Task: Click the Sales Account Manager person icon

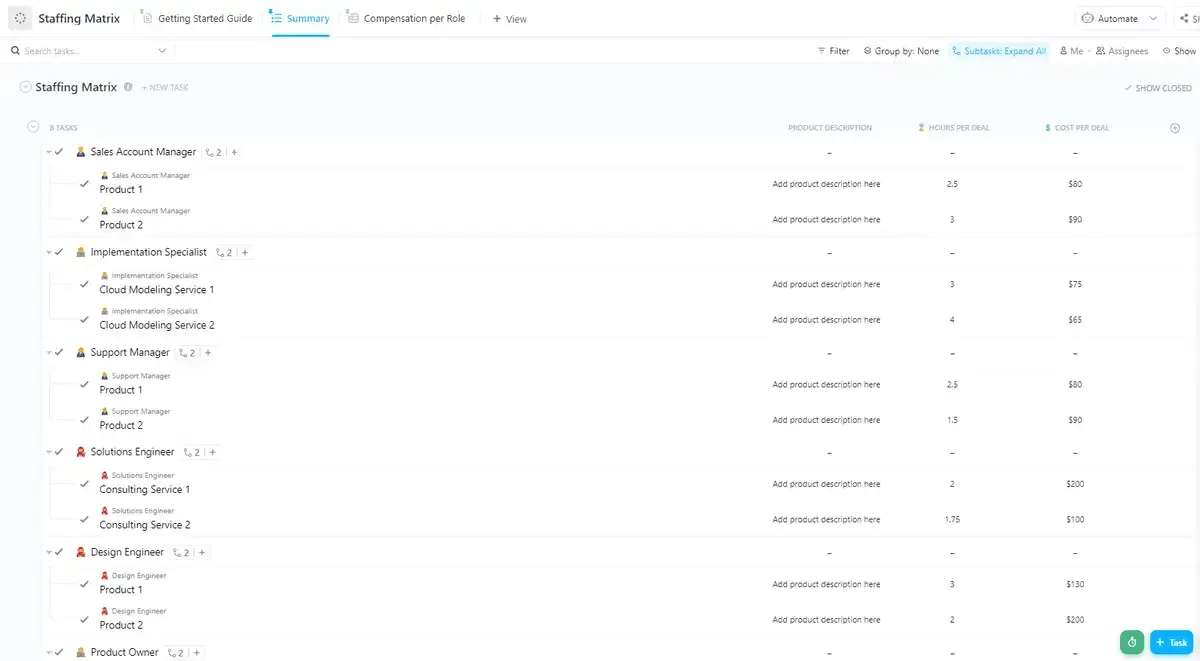Action: click(81, 152)
